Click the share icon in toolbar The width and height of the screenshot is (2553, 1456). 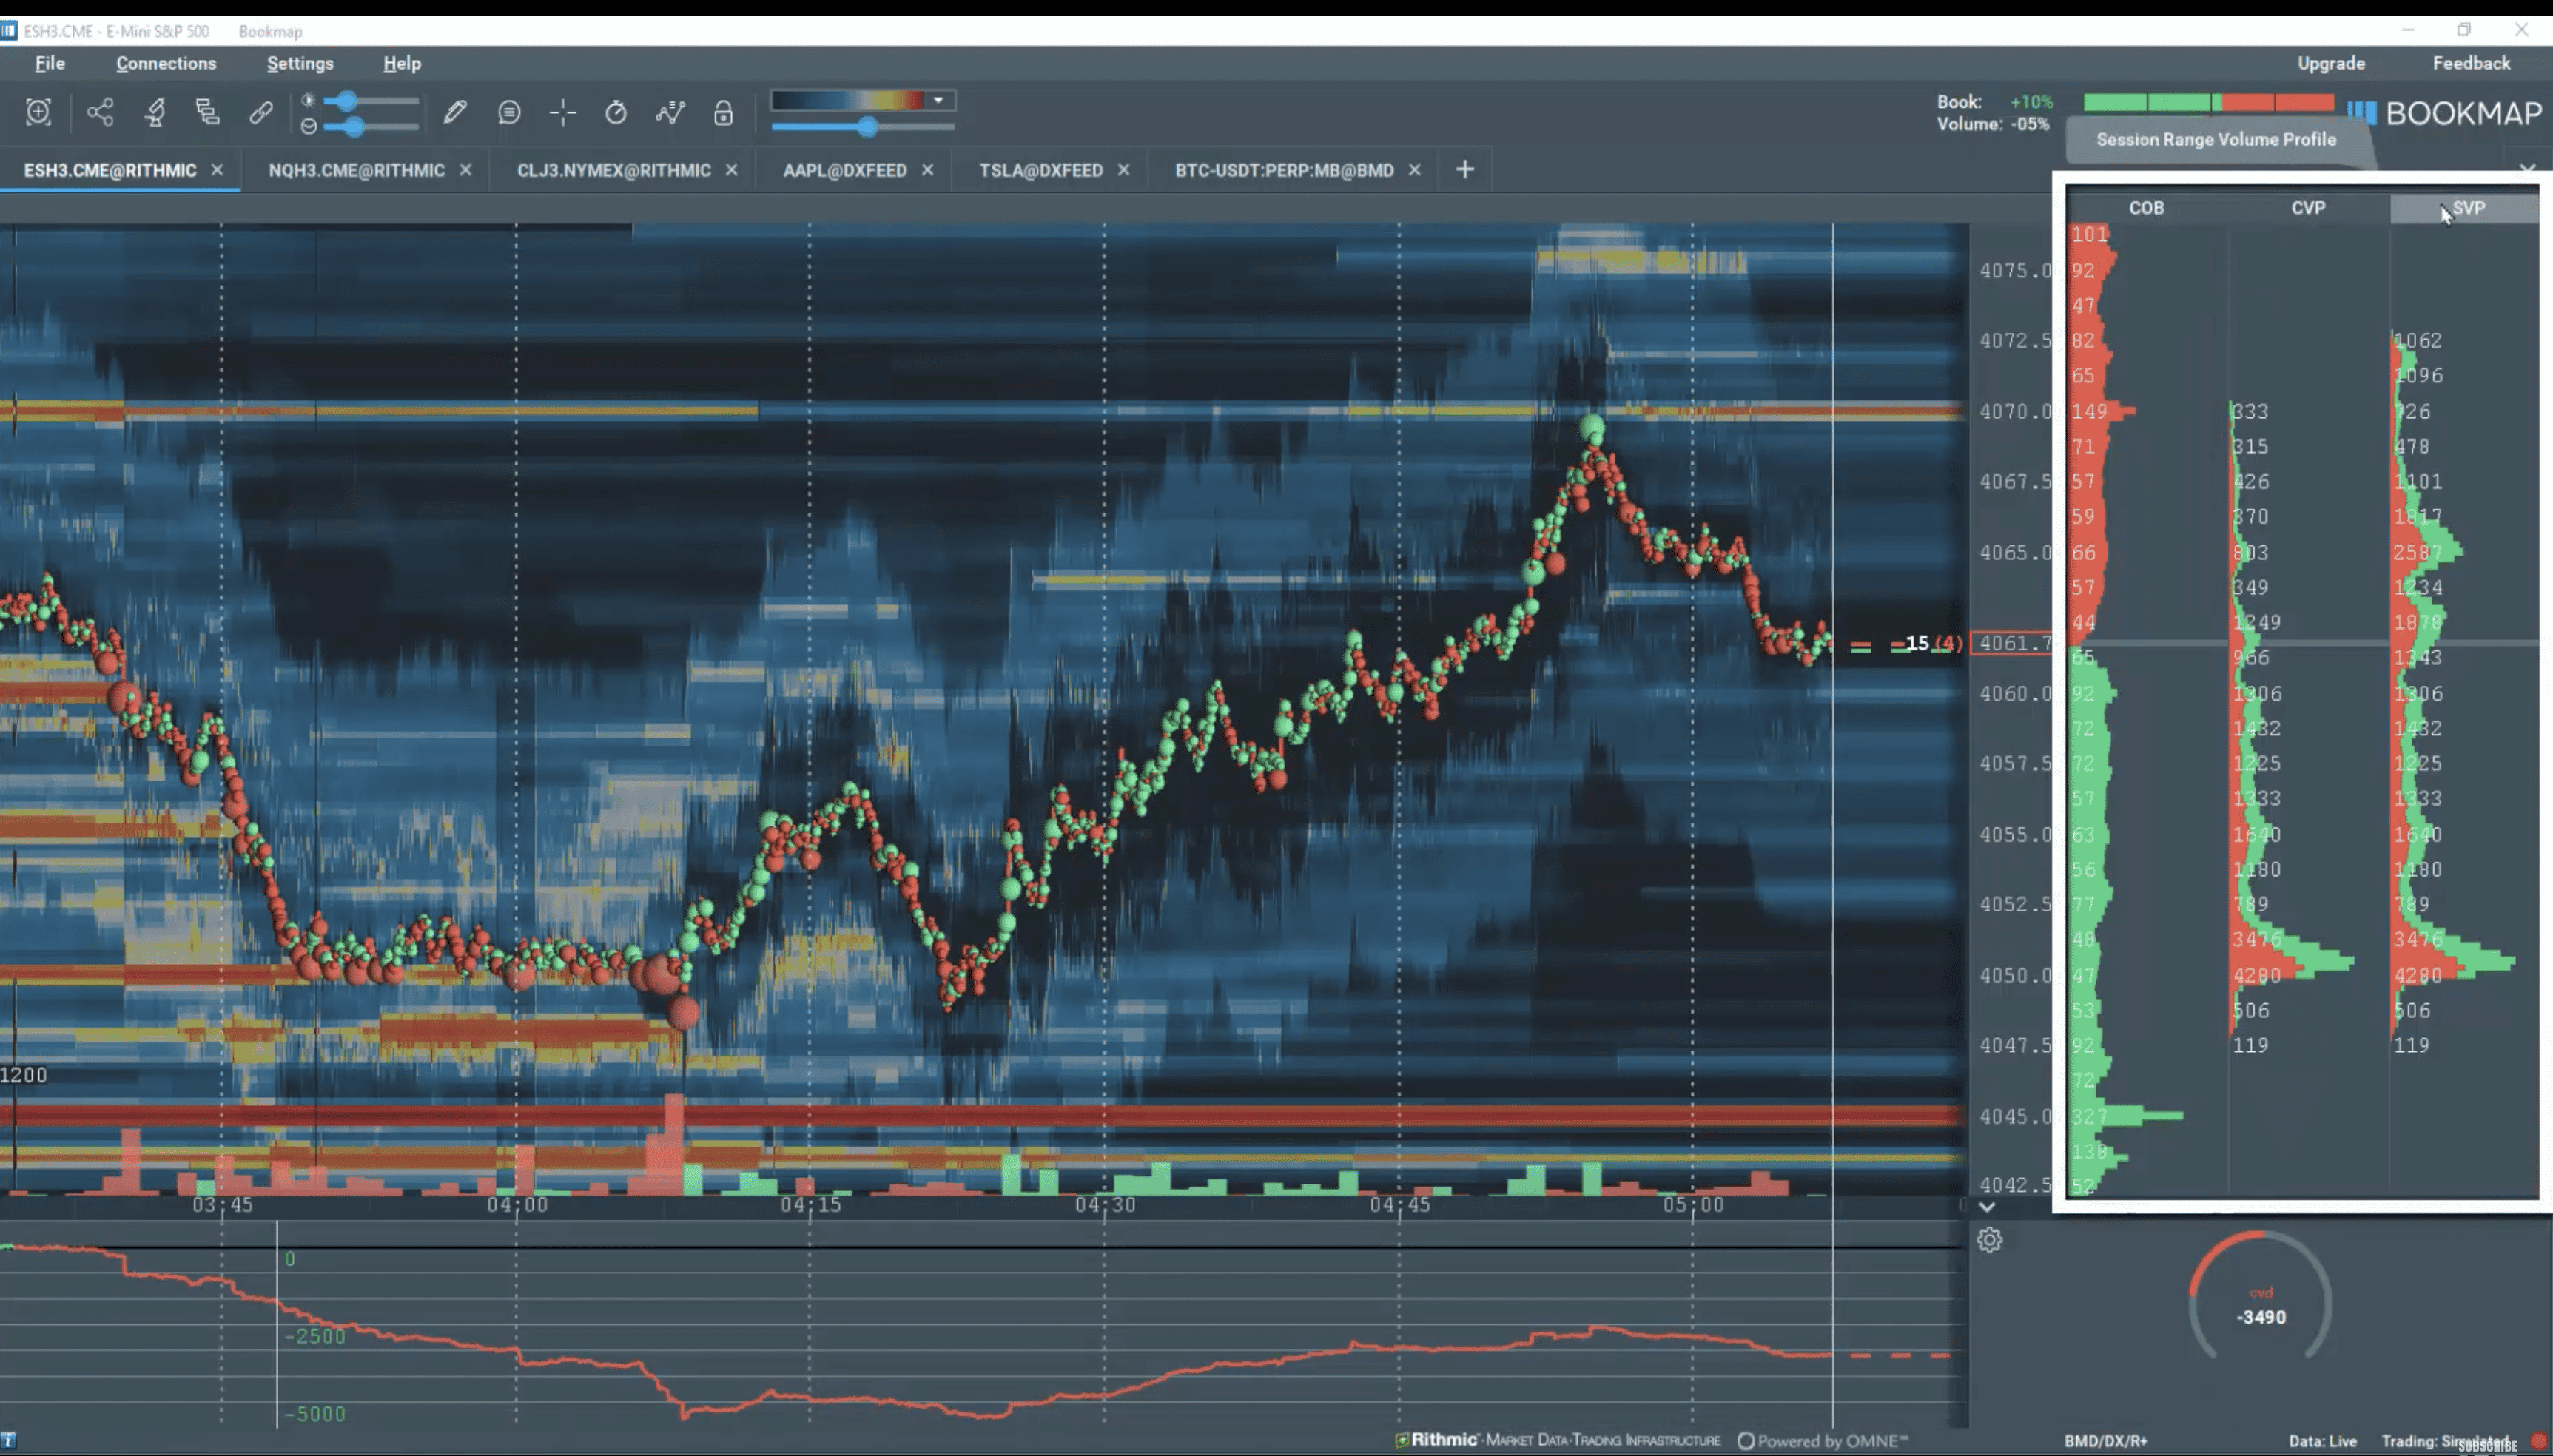point(100,112)
